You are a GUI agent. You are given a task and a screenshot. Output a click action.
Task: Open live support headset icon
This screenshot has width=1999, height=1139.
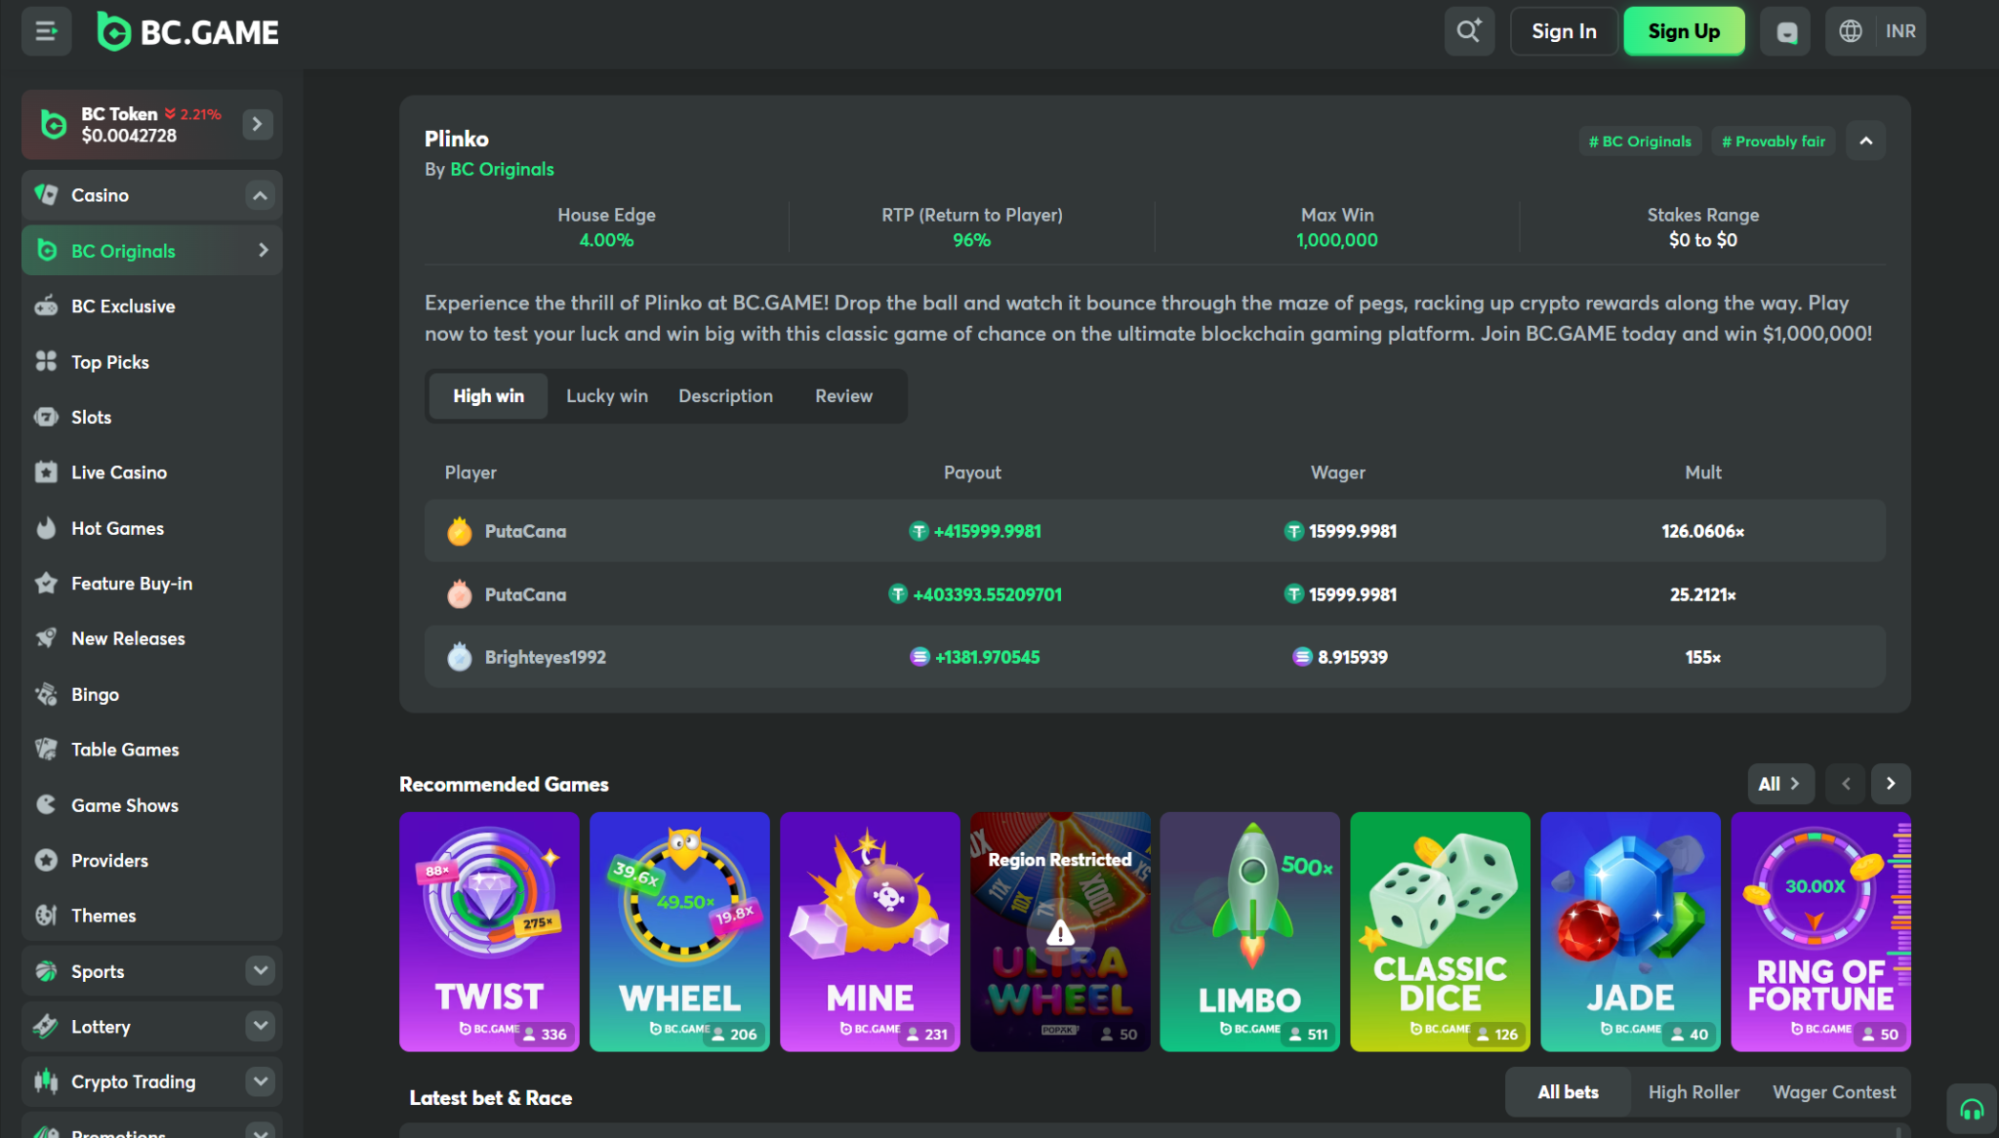click(1971, 1109)
